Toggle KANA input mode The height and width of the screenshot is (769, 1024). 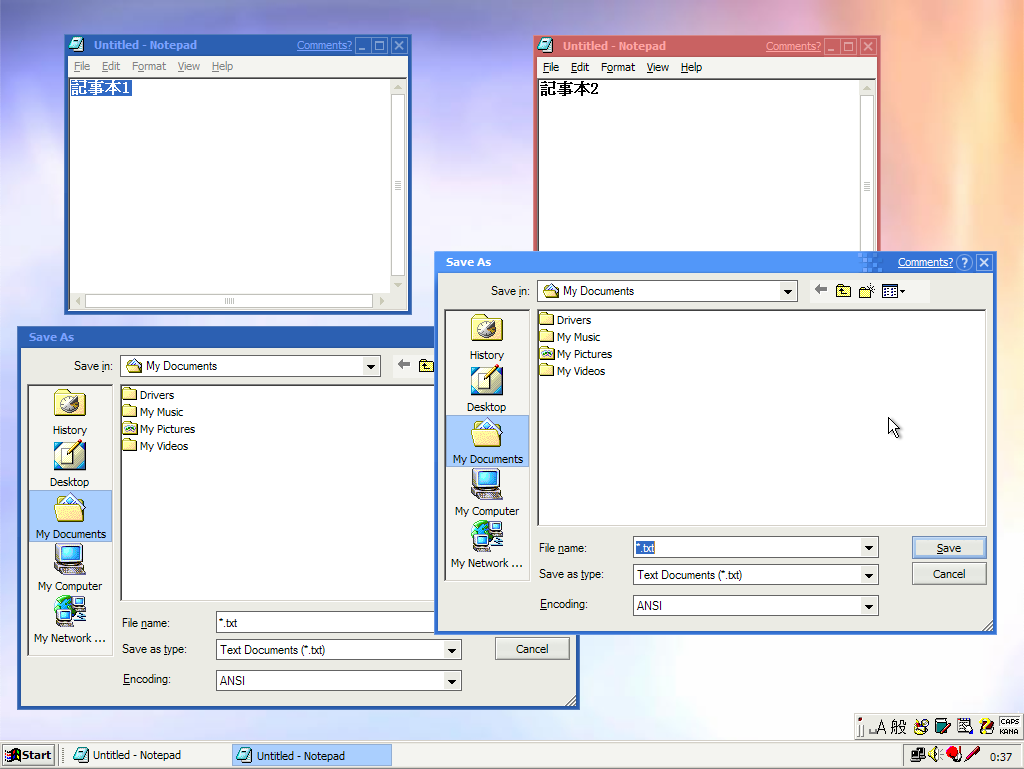pos(1009,732)
